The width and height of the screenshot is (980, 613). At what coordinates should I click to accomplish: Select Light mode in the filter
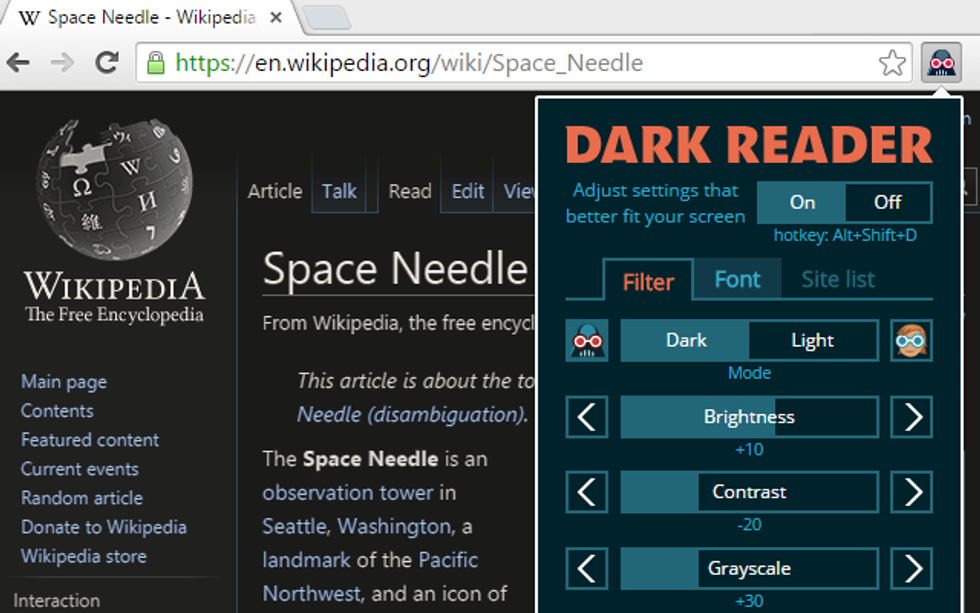(x=812, y=341)
